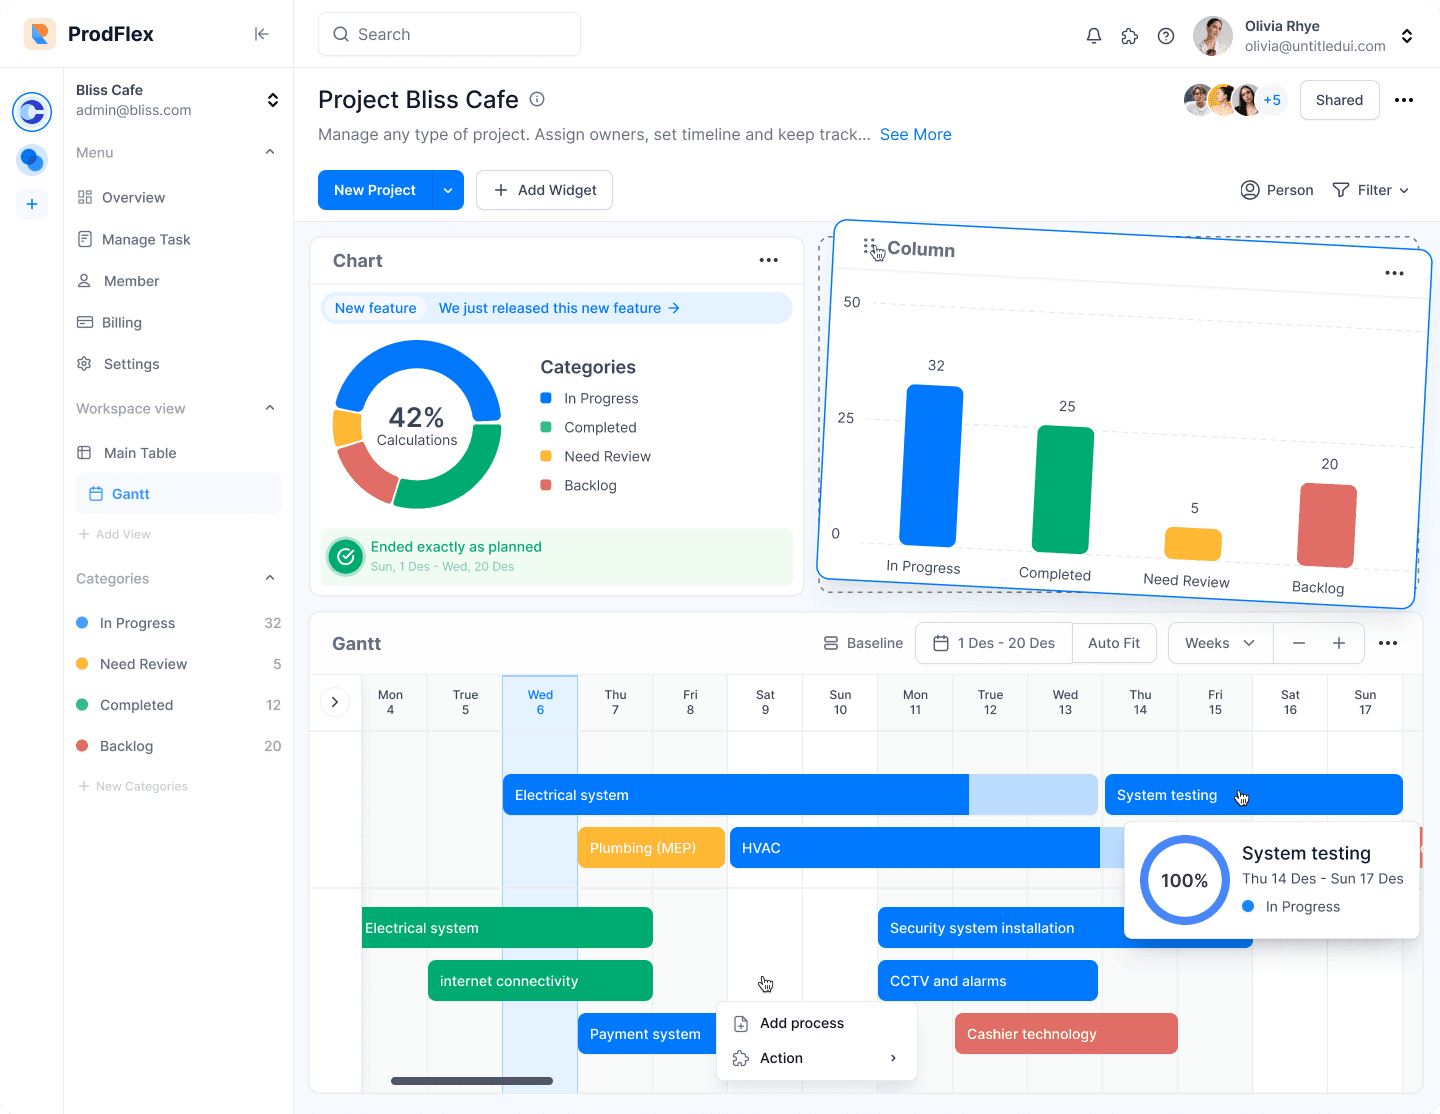This screenshot has width=1440, height=1114.
Task: Click the info icon beside Project Bliss Cafe
Action: click(537, 99)
